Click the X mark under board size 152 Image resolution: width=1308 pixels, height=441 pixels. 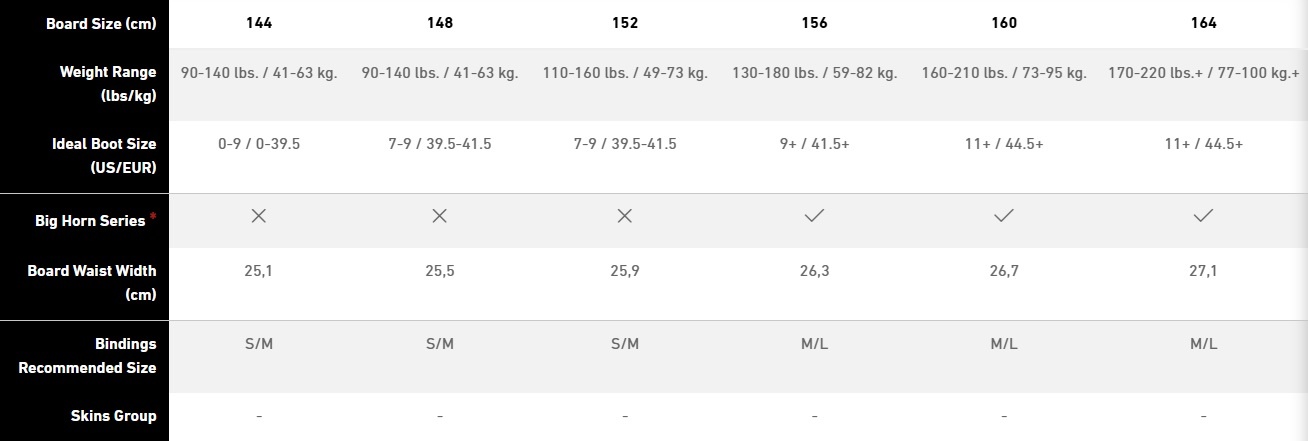pyautogui.click(x=625, y=216)
